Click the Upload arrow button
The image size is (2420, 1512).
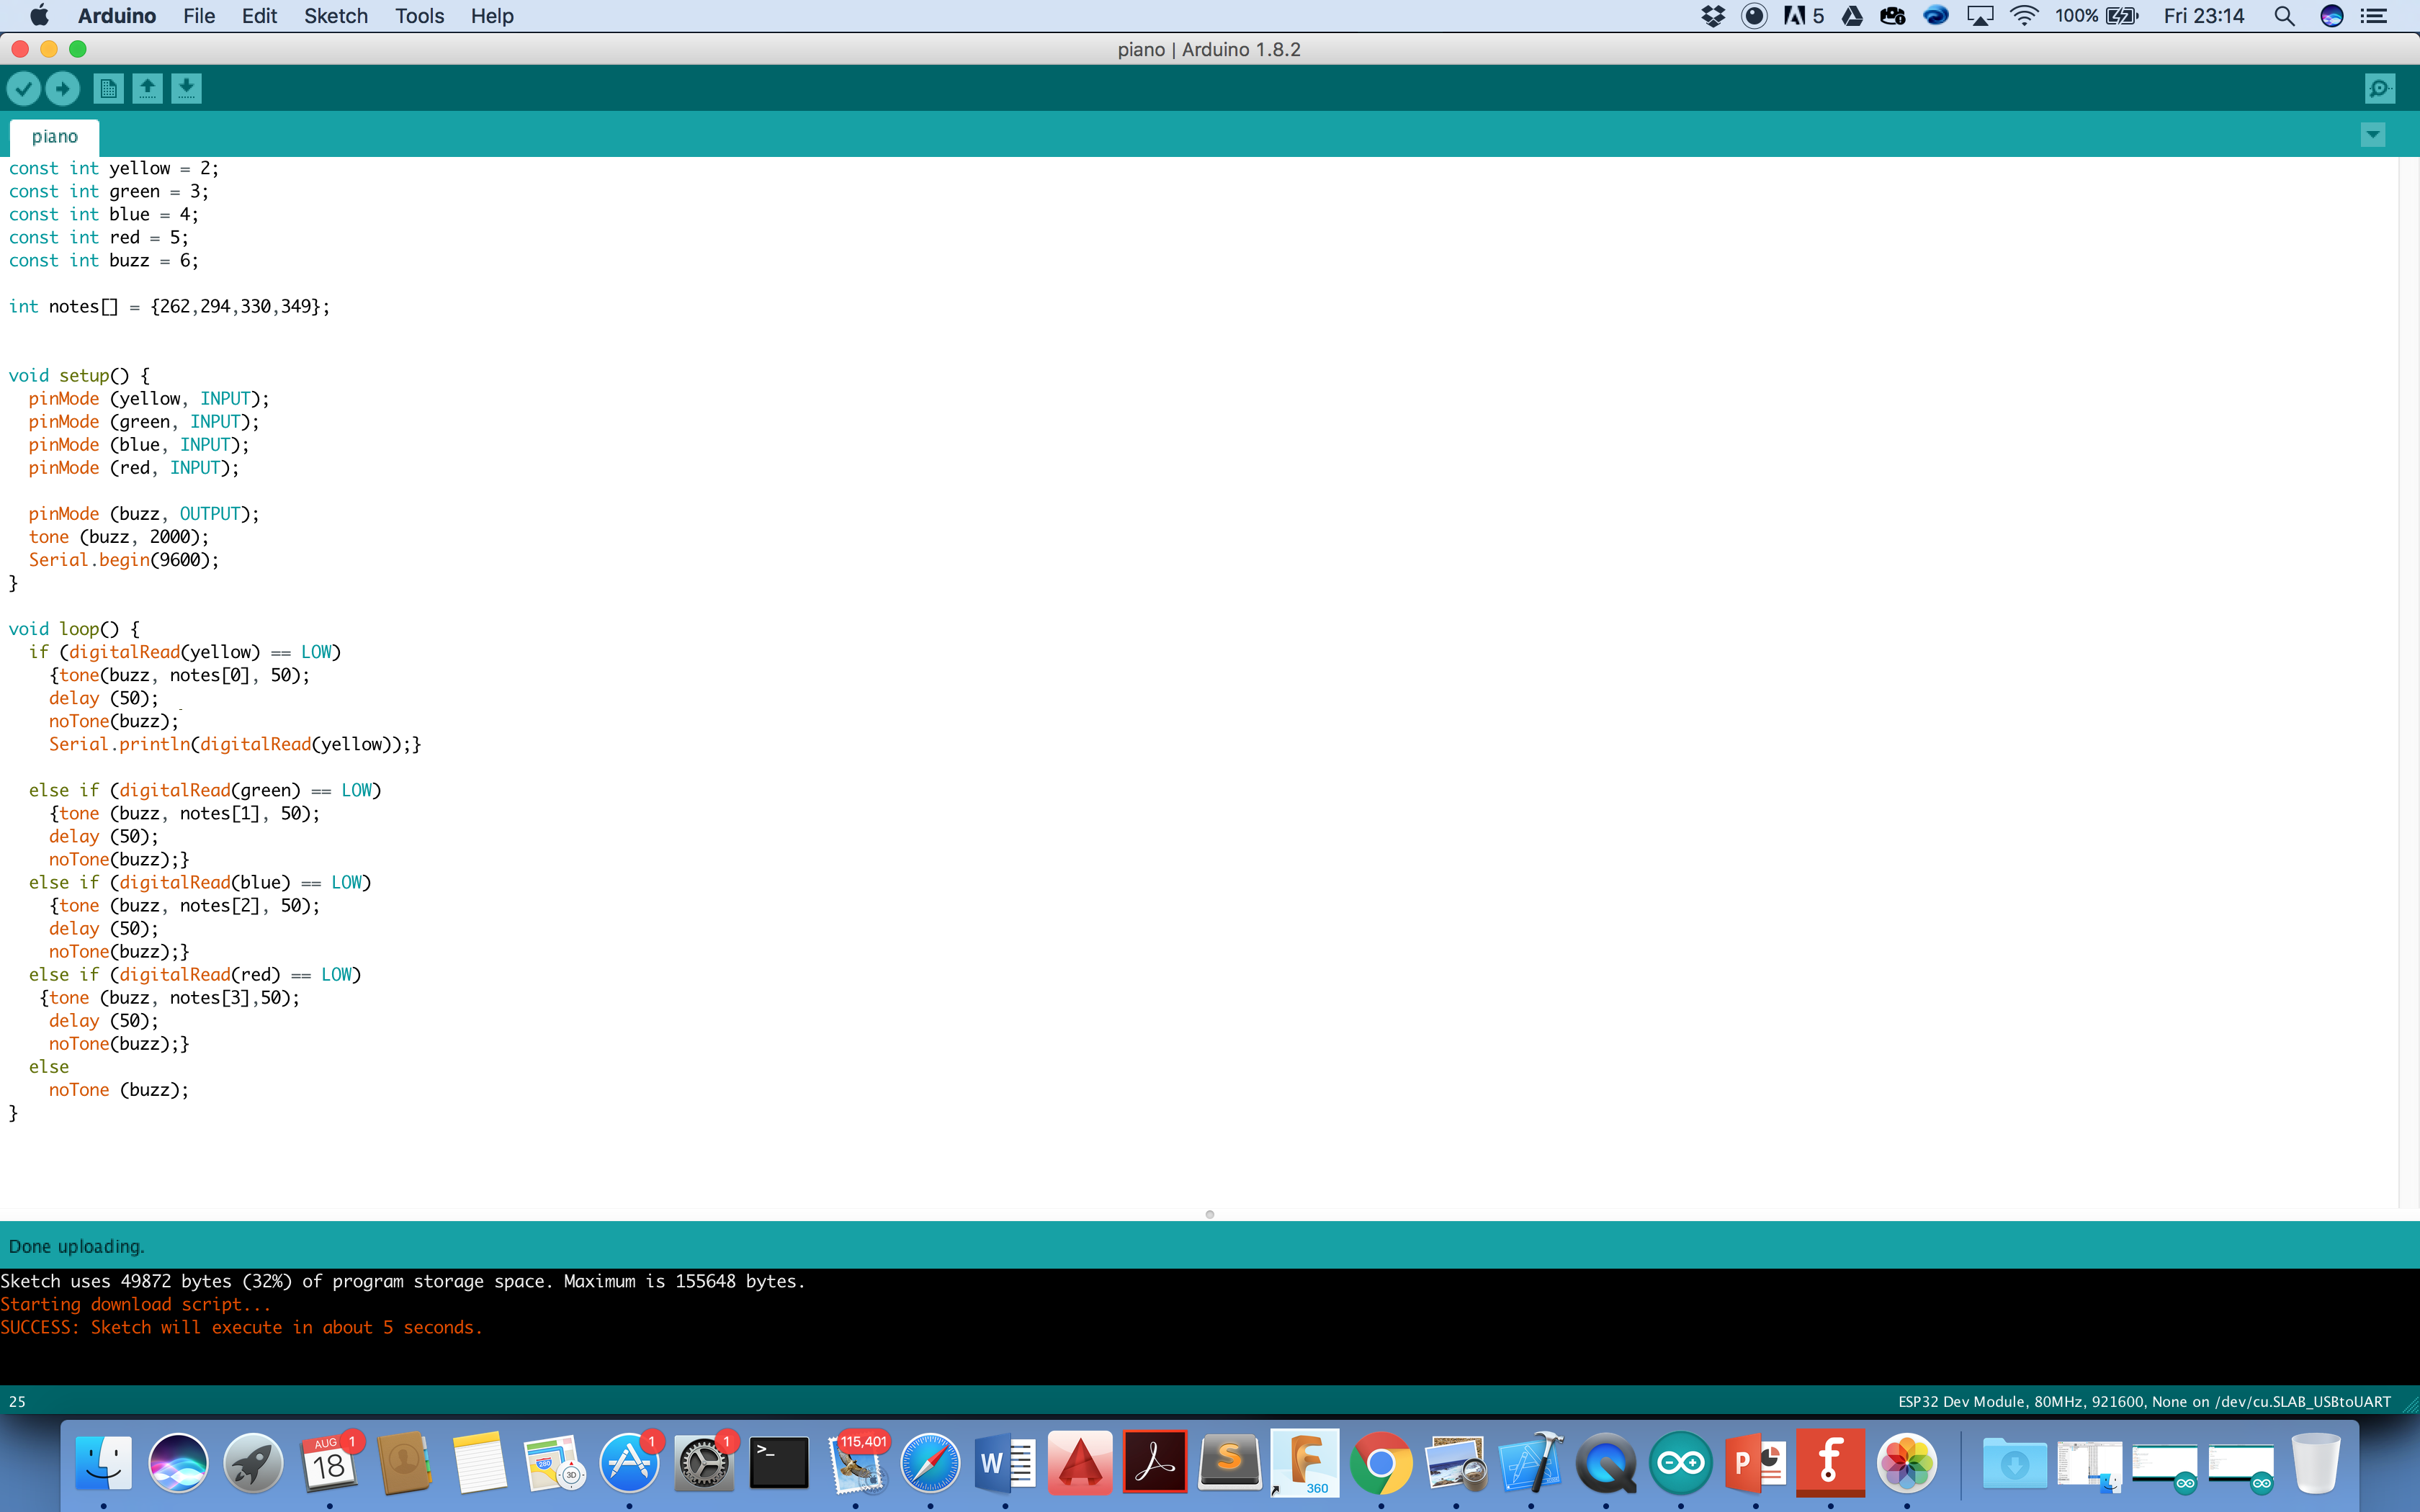pyautogui.click(x=63, y=89)
